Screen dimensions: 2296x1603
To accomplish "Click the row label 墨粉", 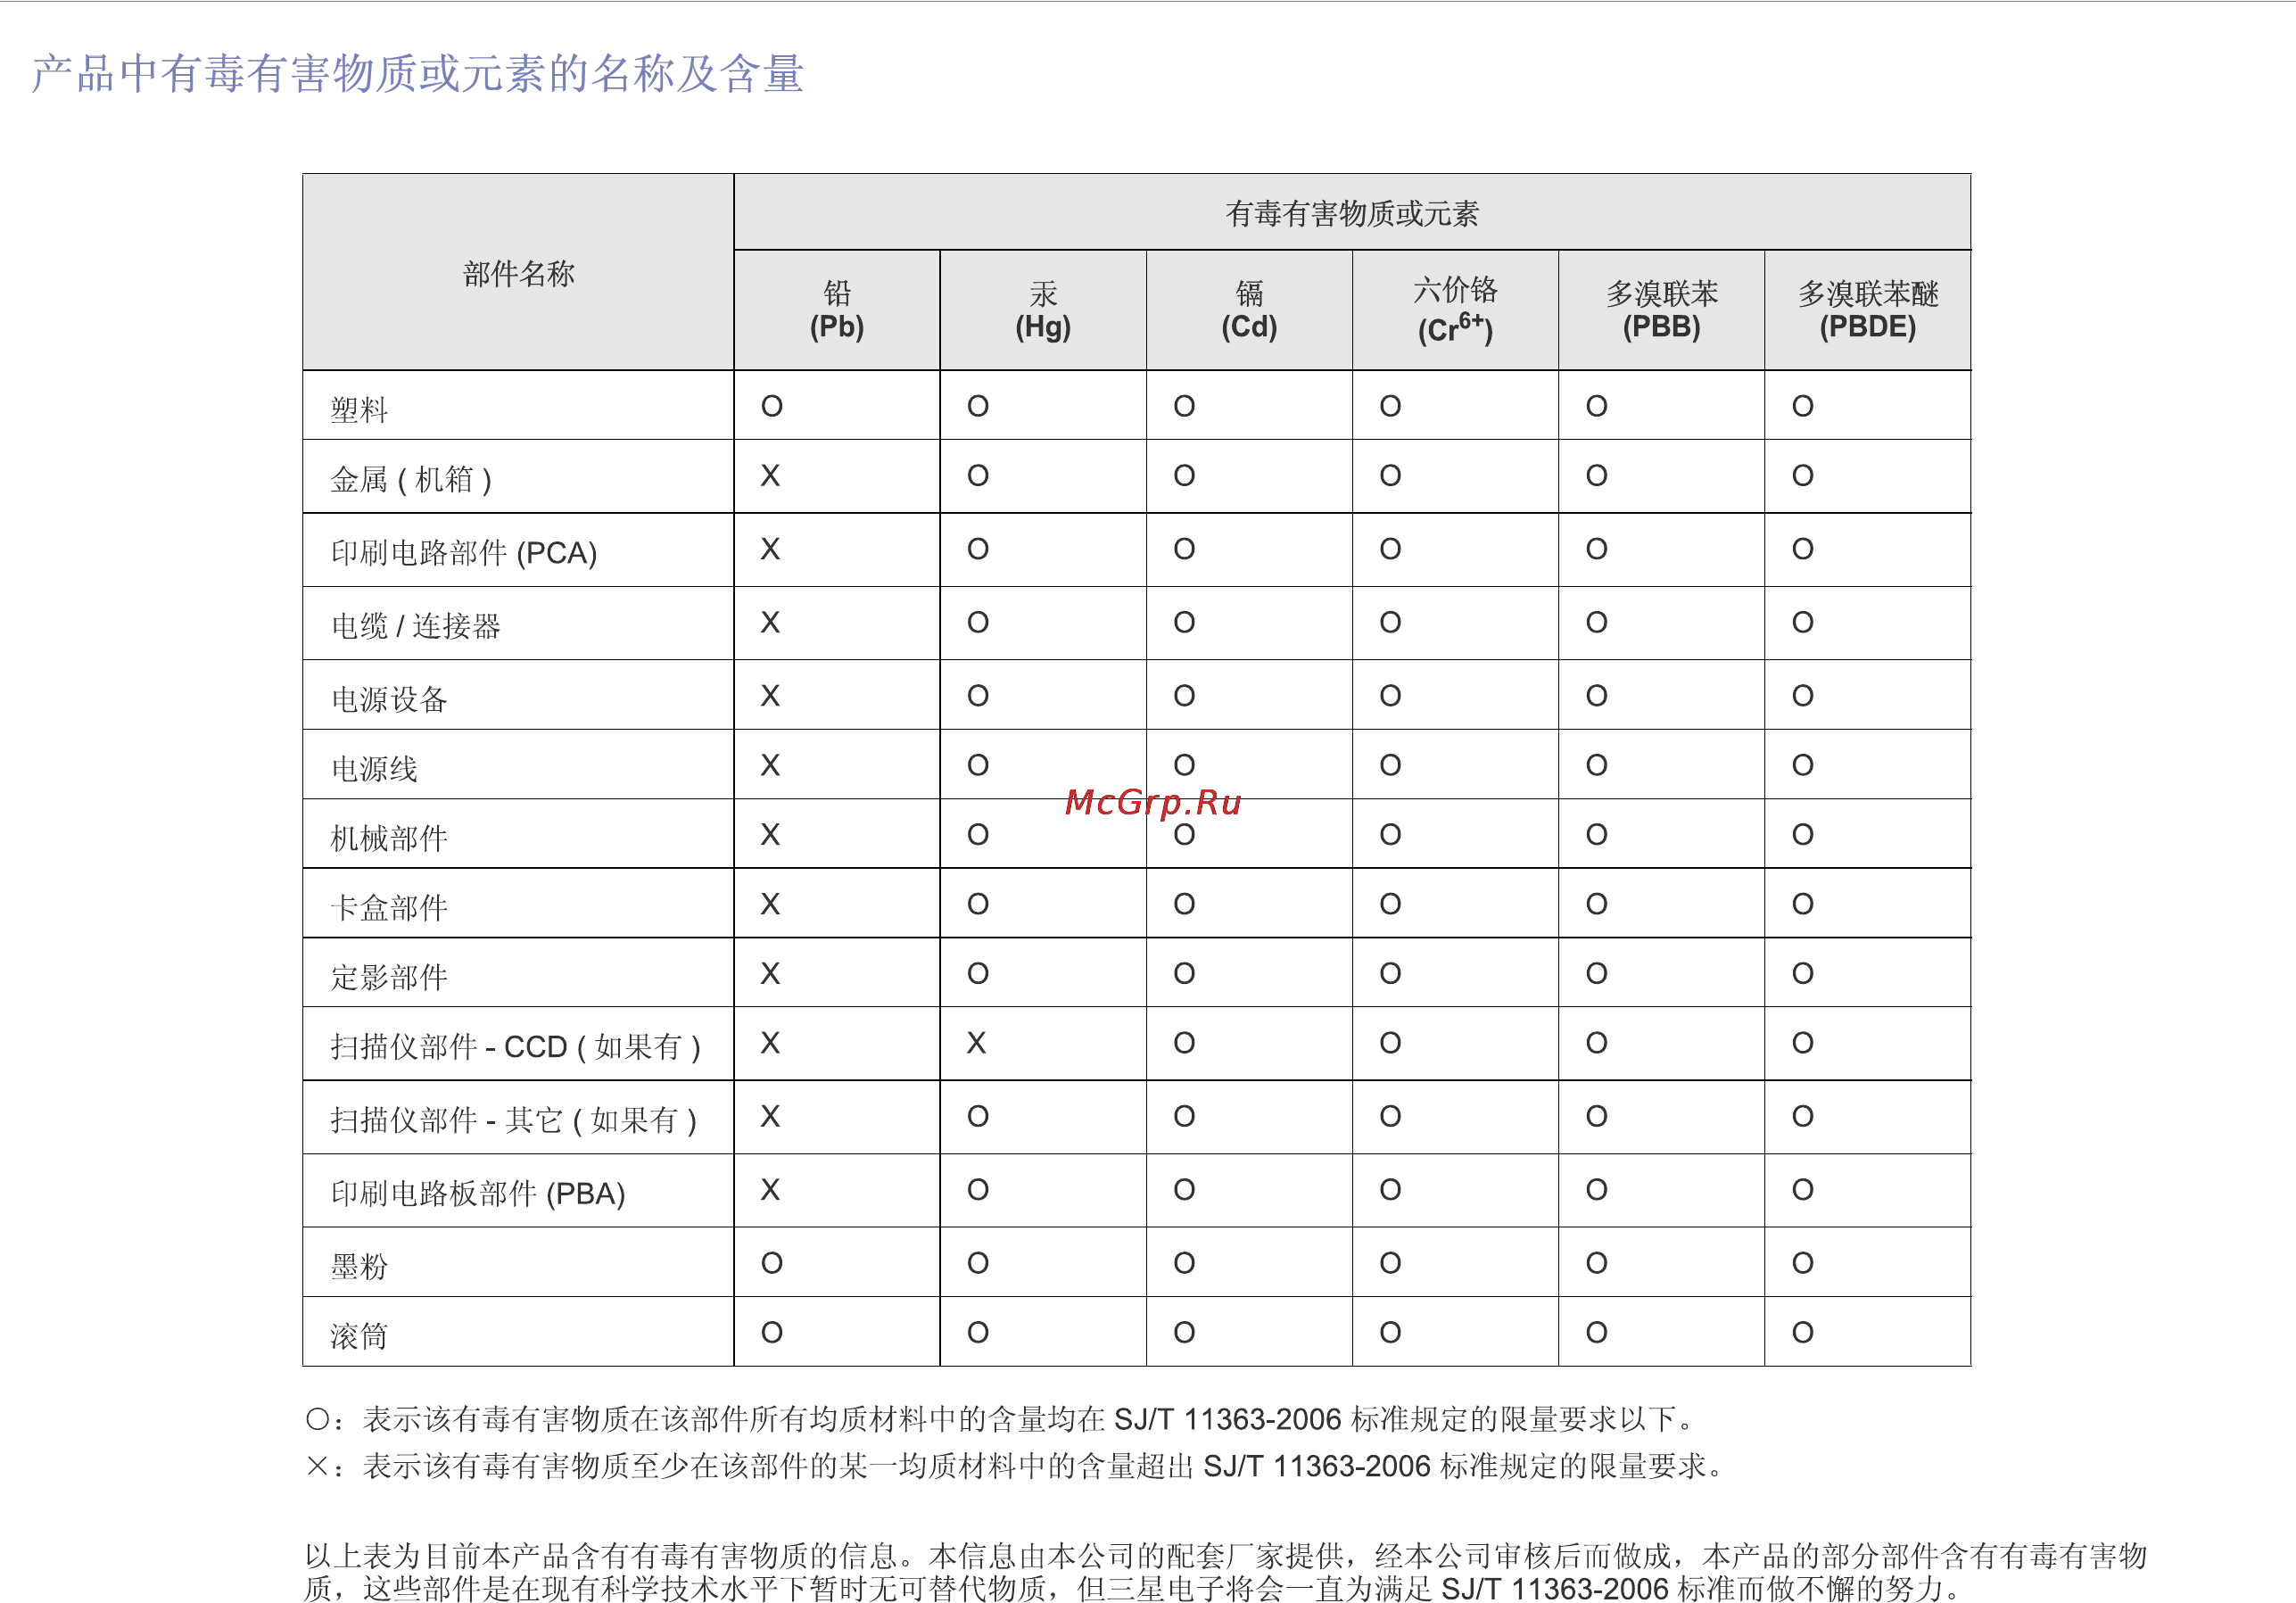I will tap(359, 1266).
